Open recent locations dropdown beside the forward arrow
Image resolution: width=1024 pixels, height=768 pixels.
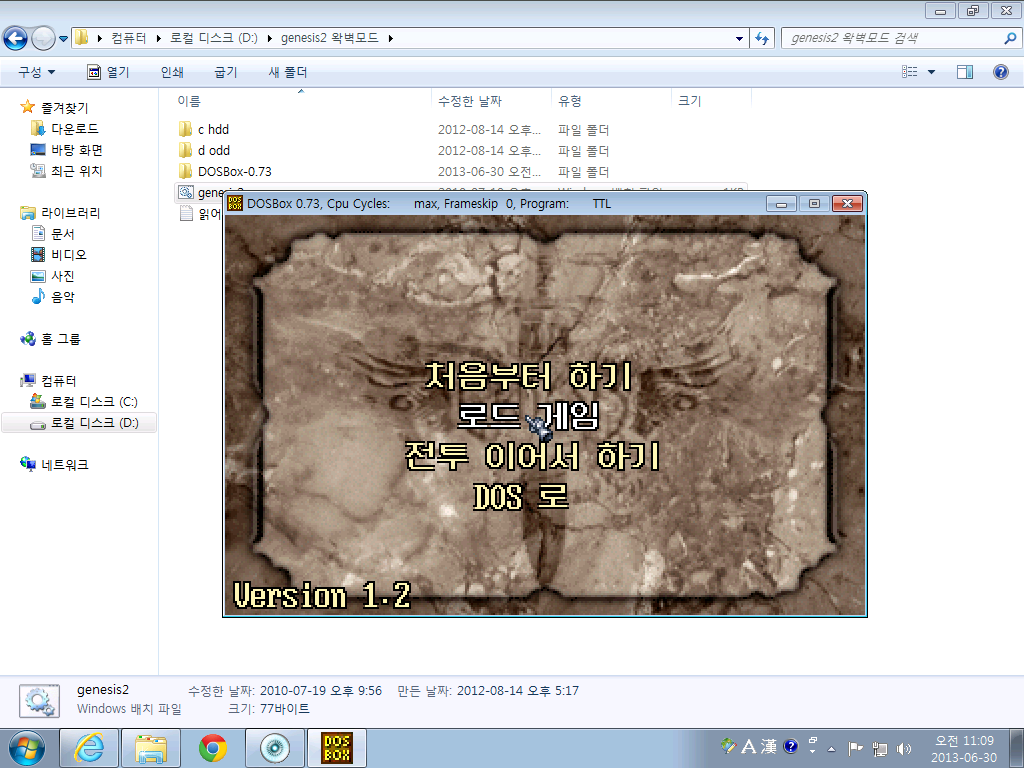point(63,39)
